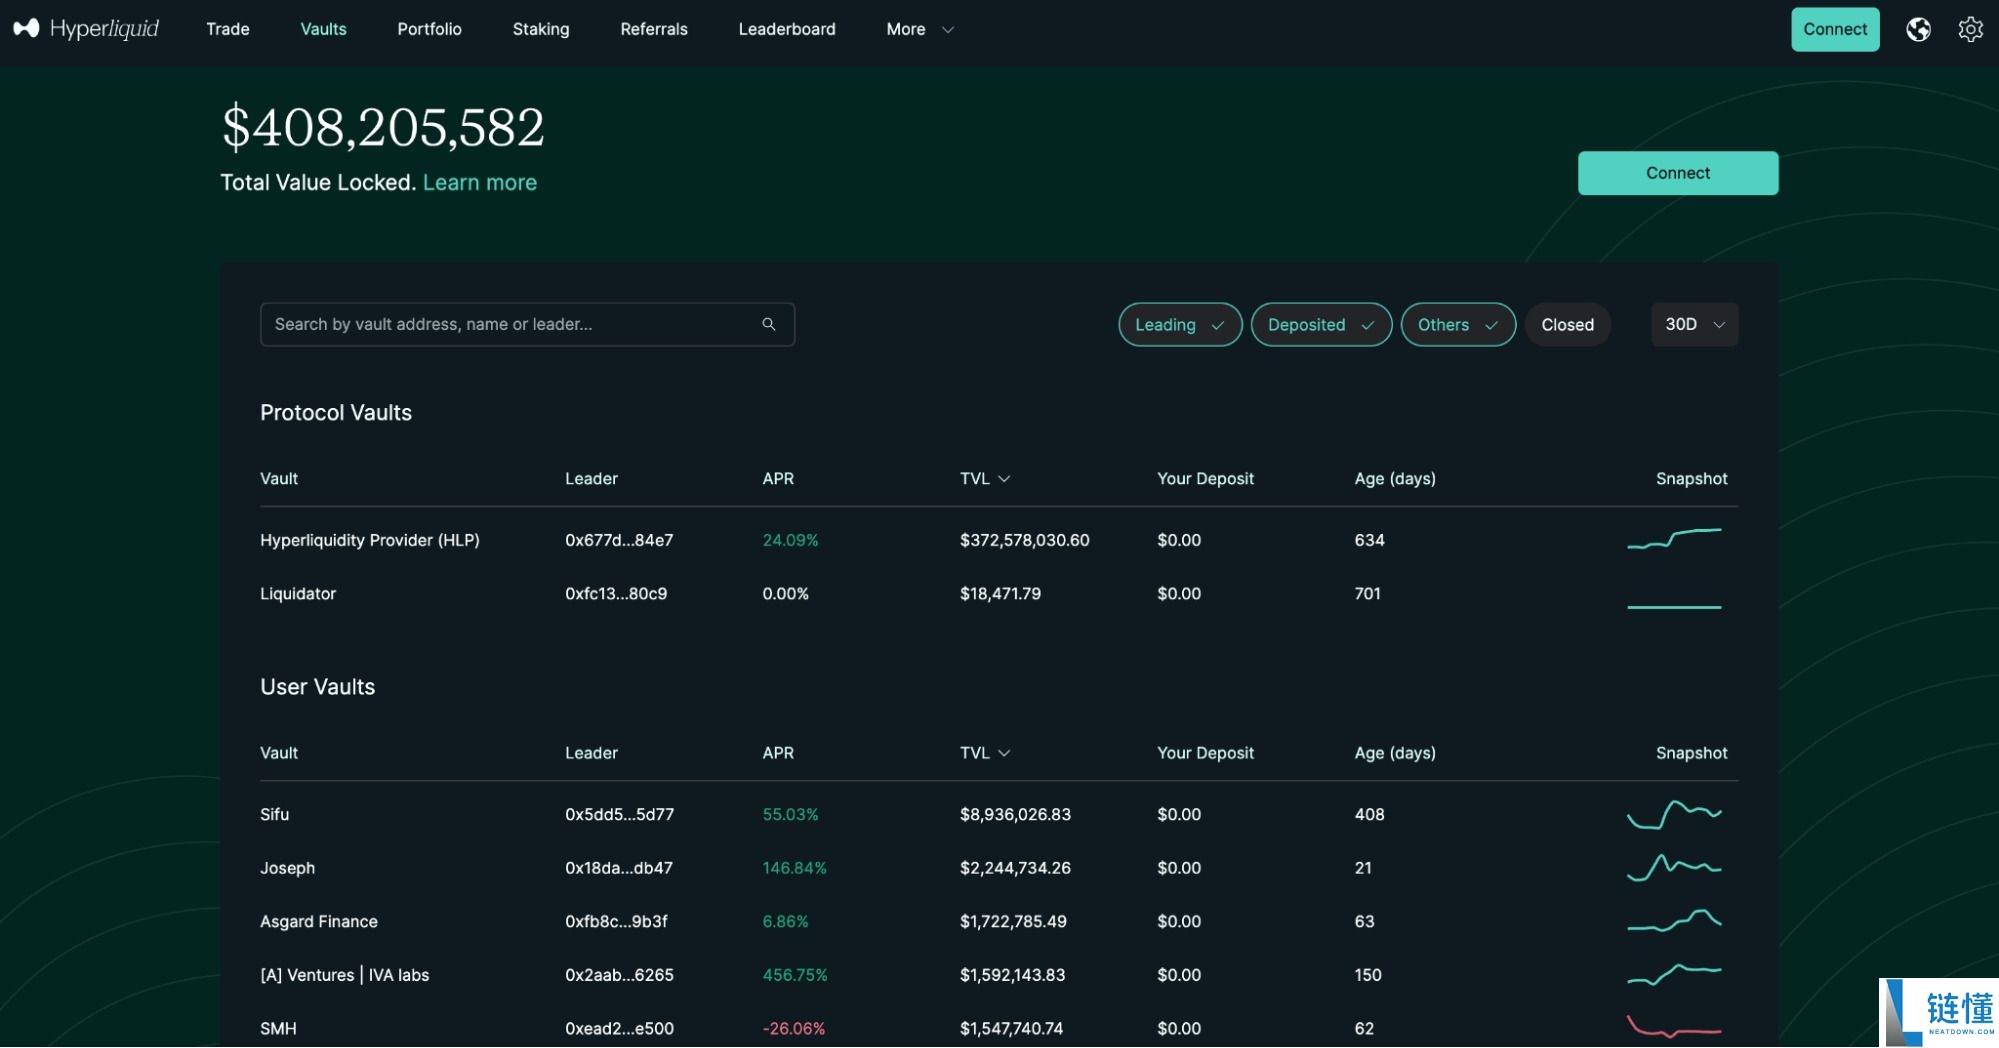The height and width of the screenshot is (1048, 1999).
Task: Click leader address 0x5dd5...5d77
Action: 620,814
